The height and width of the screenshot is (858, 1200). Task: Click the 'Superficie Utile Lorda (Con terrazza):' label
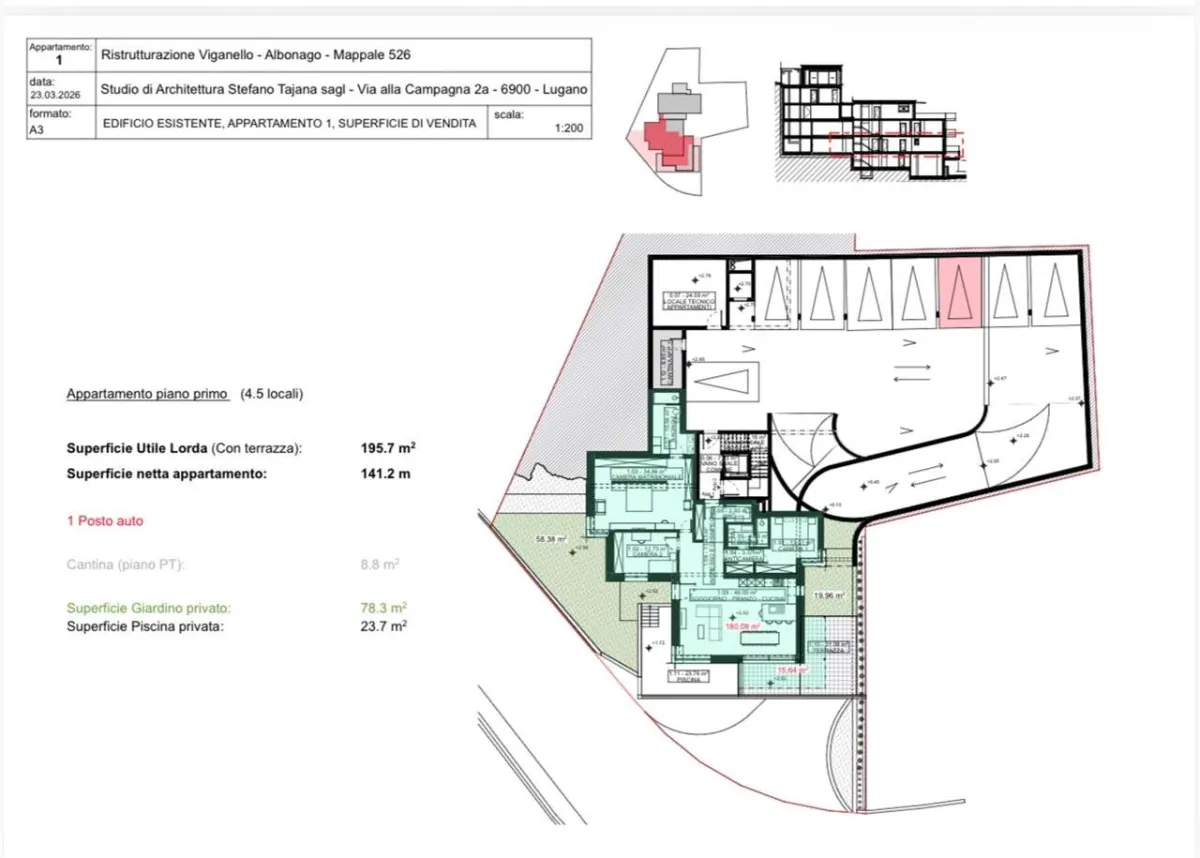(184, 449)
